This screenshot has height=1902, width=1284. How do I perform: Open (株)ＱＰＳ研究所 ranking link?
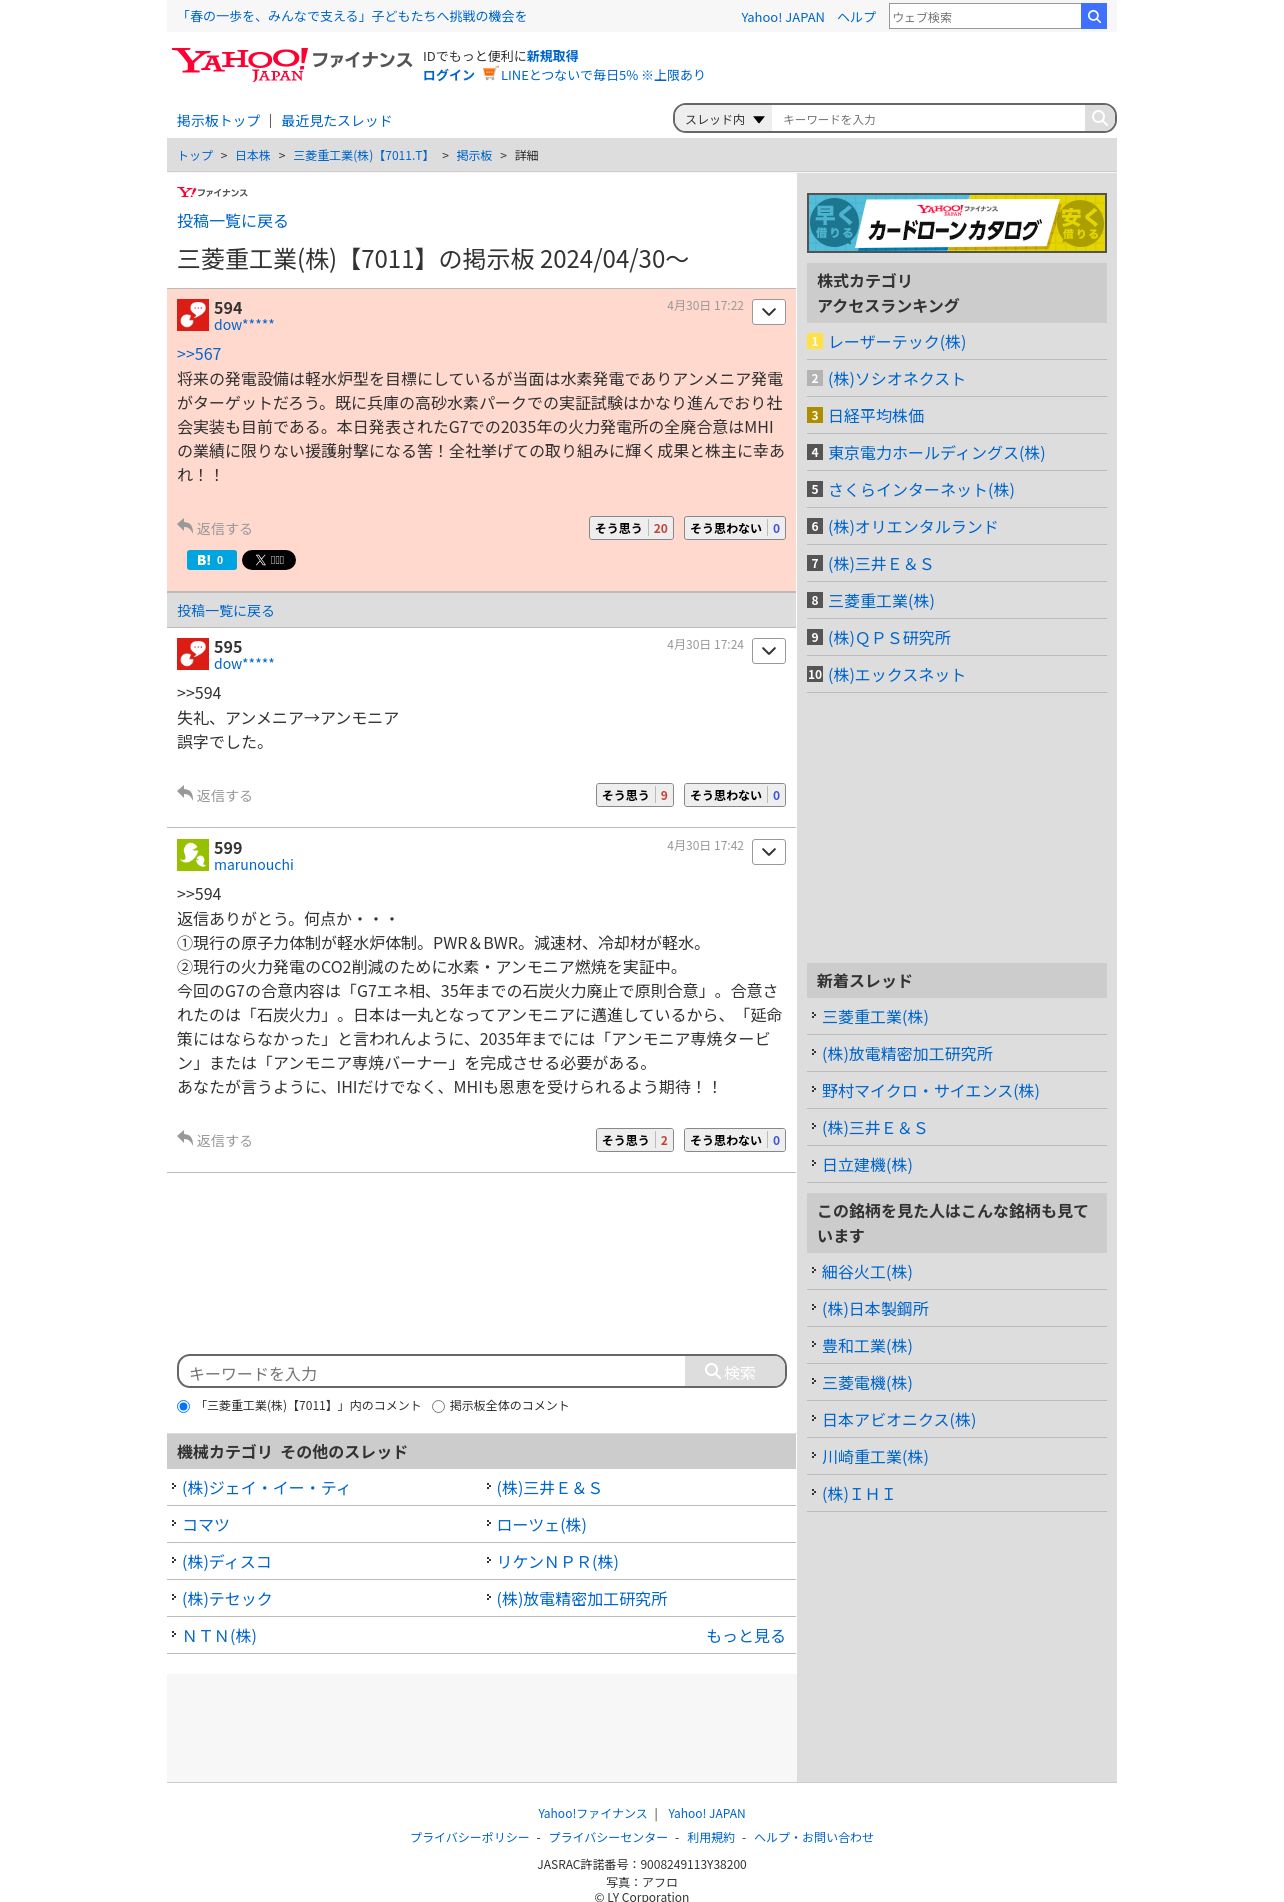pyautogui.click(x=889, y=638)
